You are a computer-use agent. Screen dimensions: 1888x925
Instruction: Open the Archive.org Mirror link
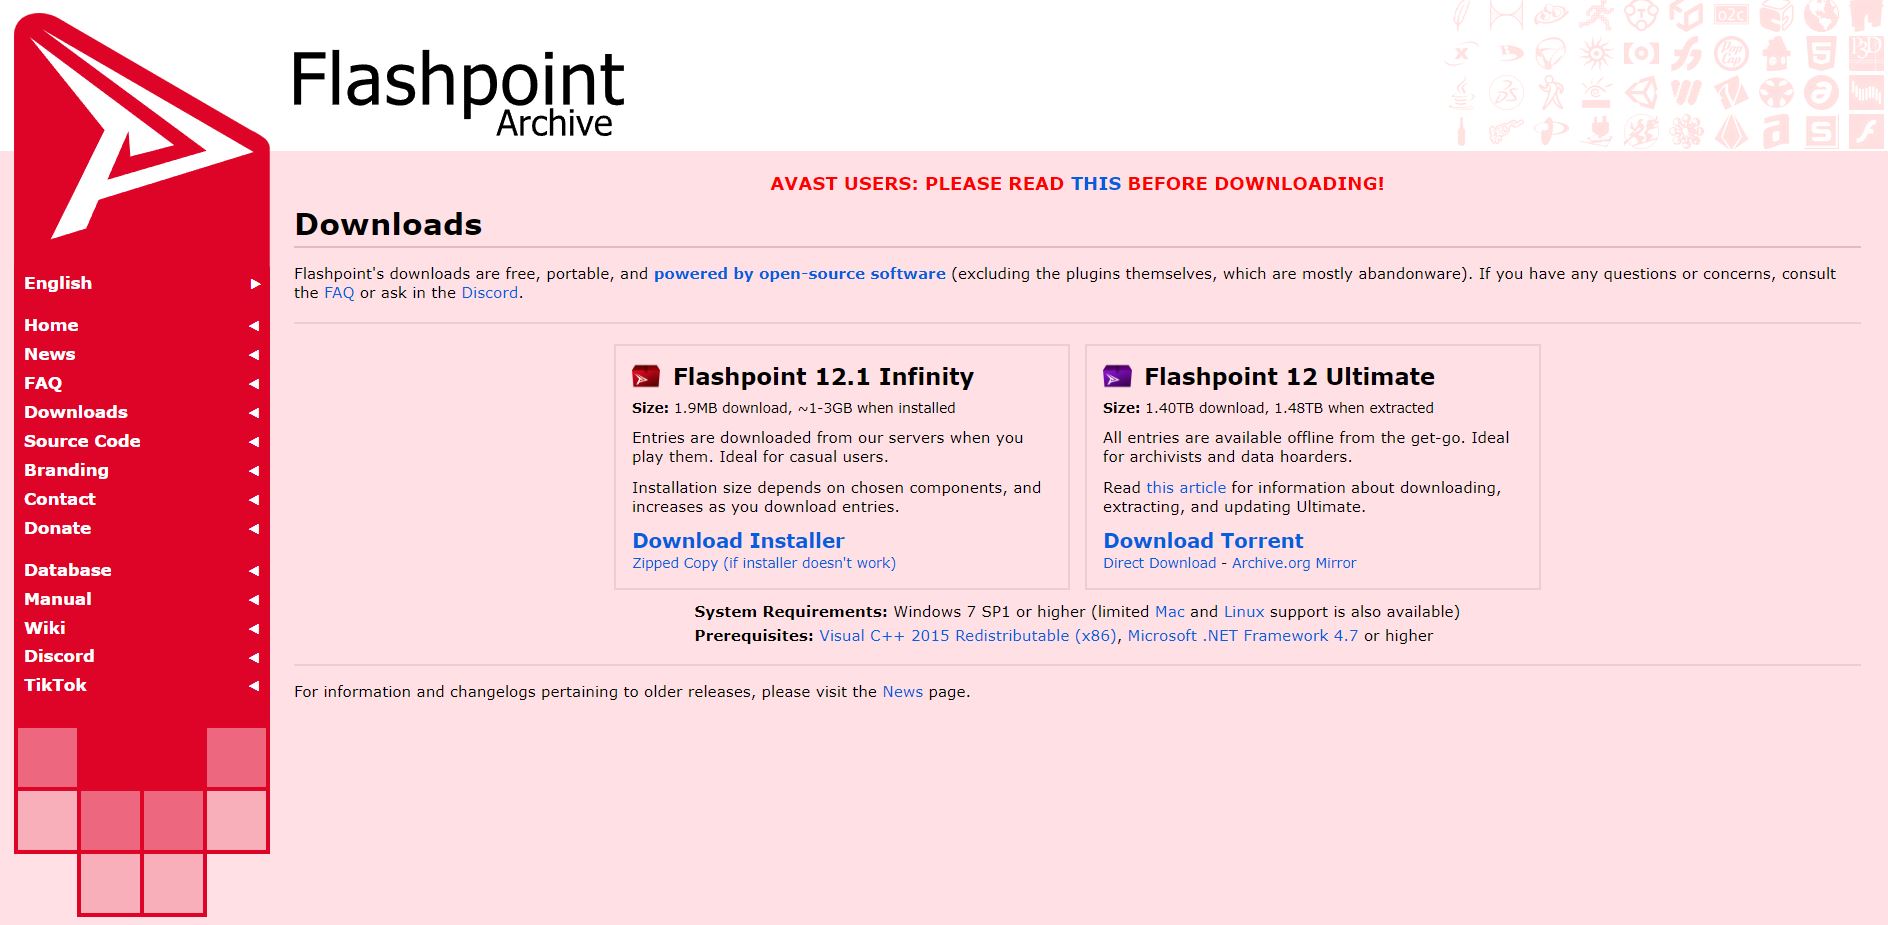[1293, 563]
